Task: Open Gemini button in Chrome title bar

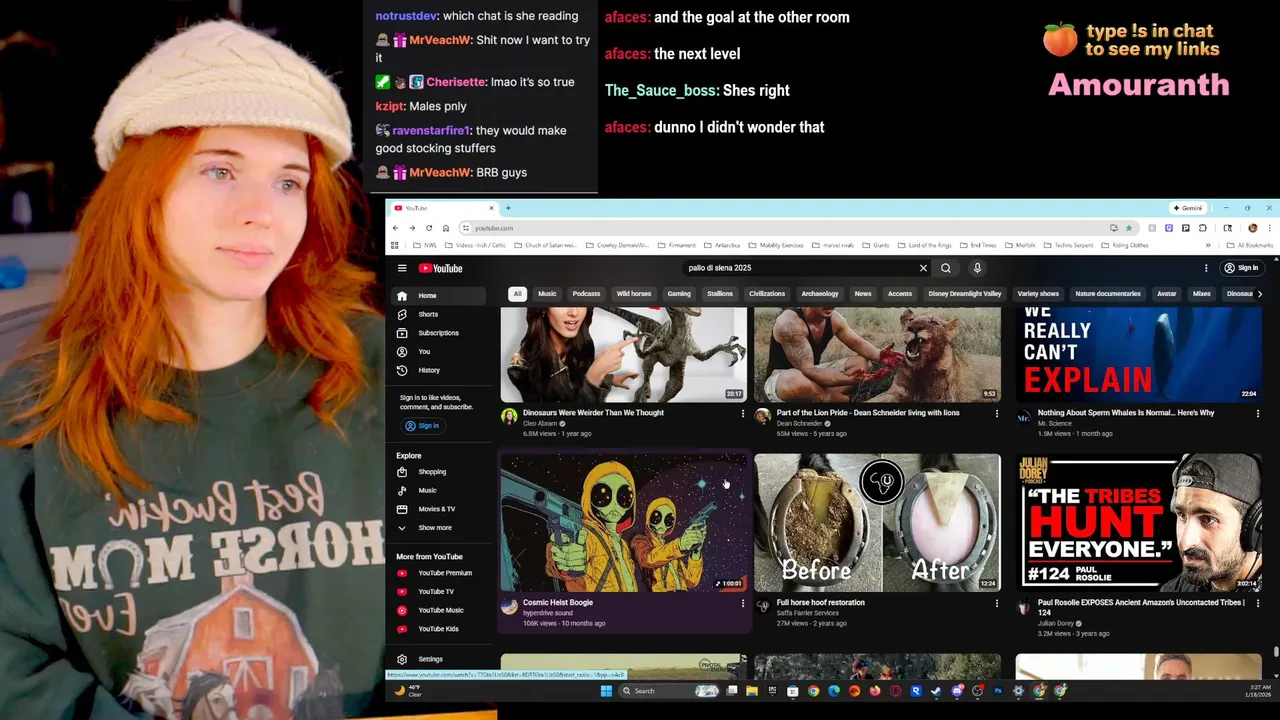Action: (x=1188, y=208)
